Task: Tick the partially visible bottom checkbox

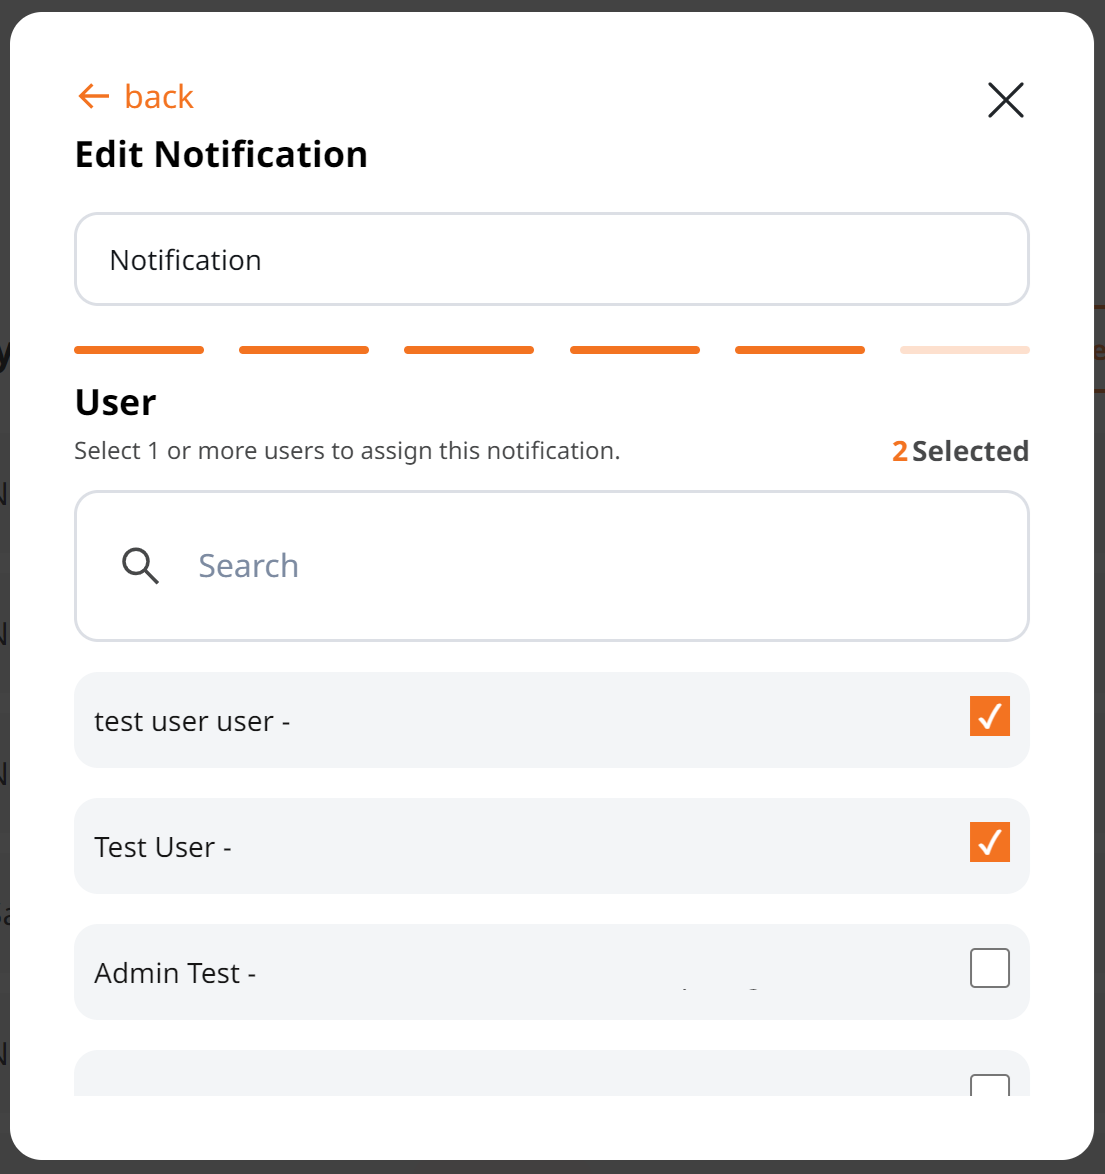Action: coord(990,1085)
